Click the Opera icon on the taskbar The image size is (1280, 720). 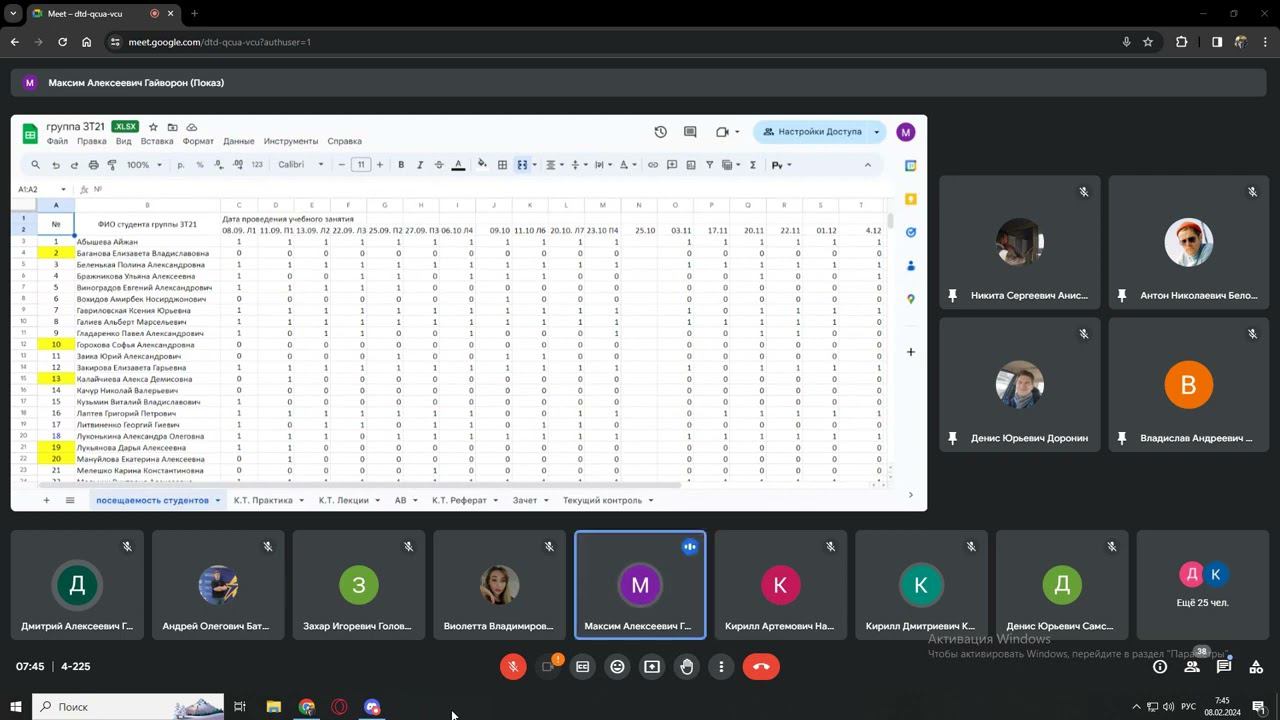[x=340, y=707]
